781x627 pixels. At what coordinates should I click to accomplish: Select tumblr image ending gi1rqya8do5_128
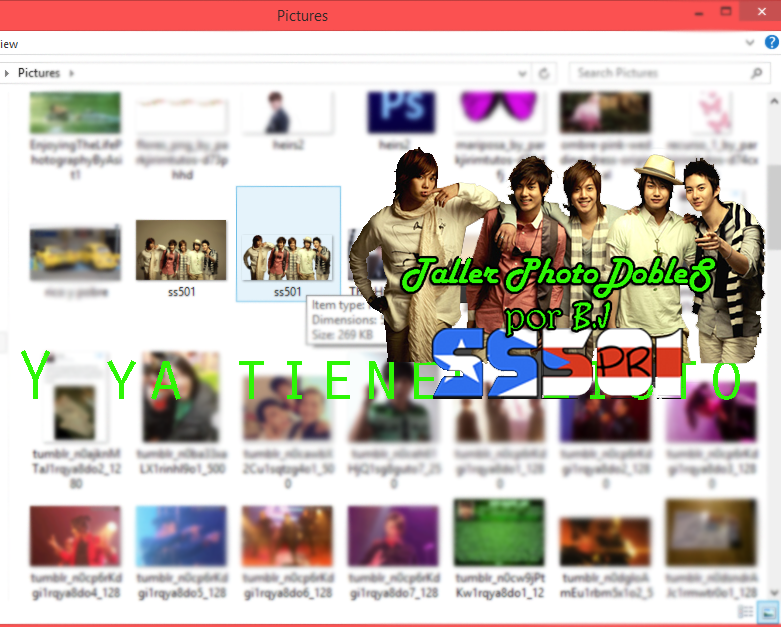181,552
